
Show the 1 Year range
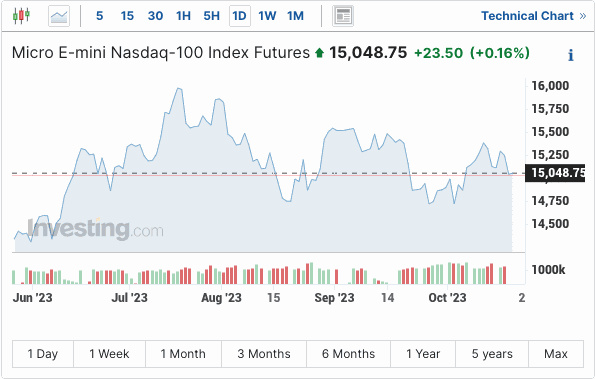(x=423, y=354)
